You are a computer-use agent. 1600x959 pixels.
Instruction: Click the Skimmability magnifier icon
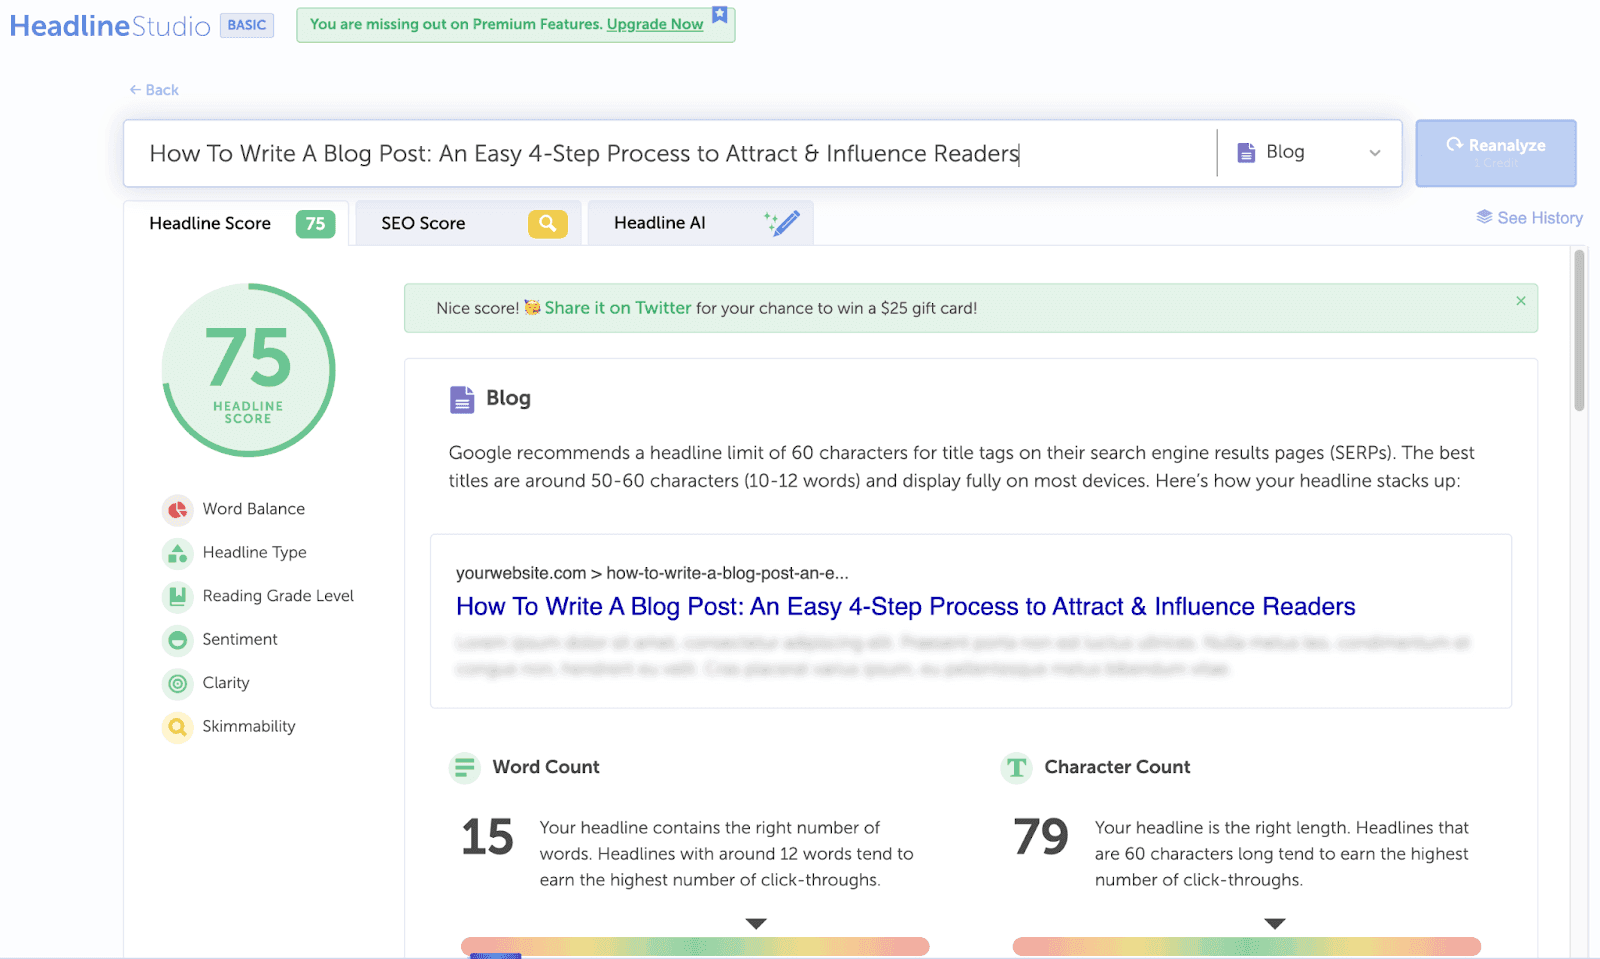(x=177, y=727)
